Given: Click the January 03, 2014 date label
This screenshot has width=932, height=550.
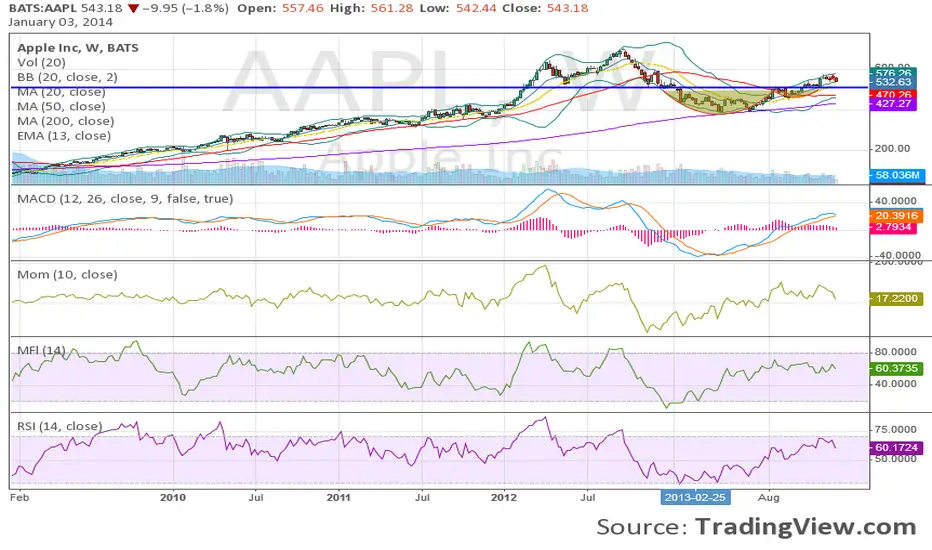Looking at the screenshot, I should [x=60, y=22].
